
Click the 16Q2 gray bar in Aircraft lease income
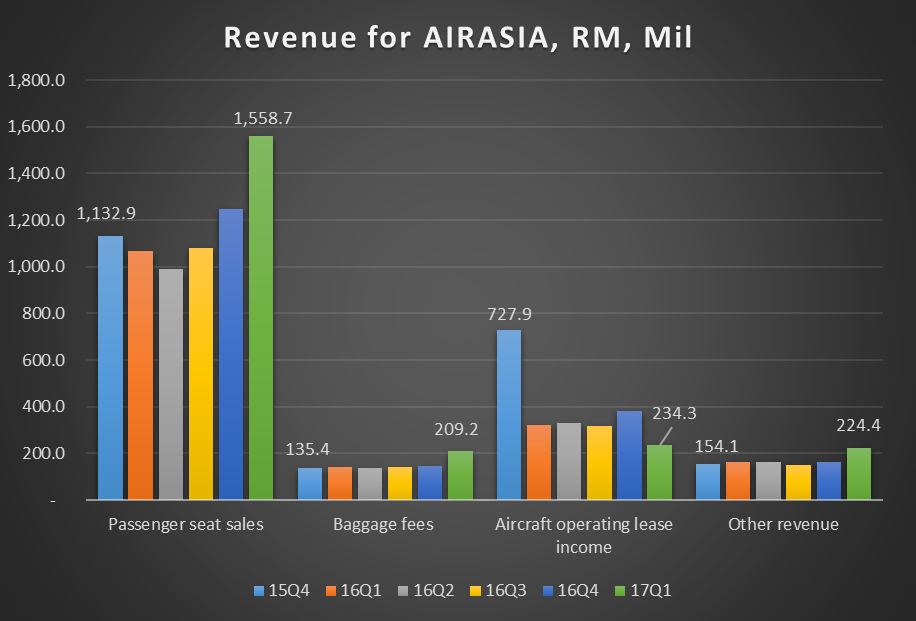pos(569,461)
